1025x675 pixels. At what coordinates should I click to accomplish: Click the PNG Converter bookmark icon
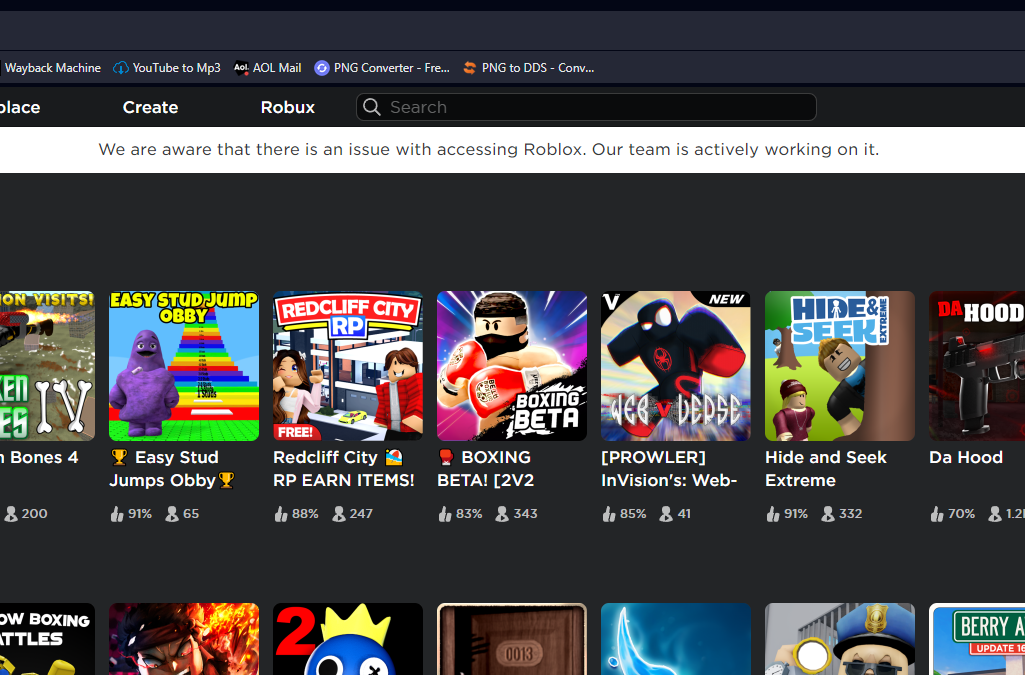click(x=322, y=68)
